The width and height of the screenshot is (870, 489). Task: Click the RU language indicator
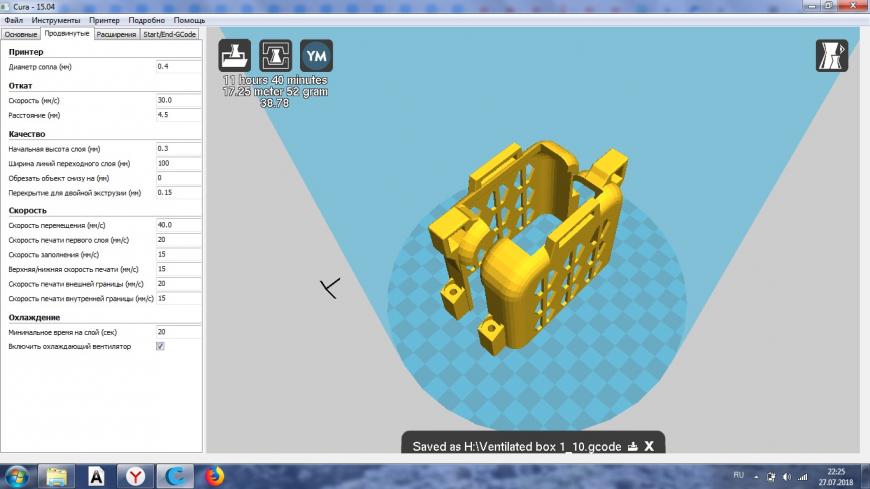(739, 475)
